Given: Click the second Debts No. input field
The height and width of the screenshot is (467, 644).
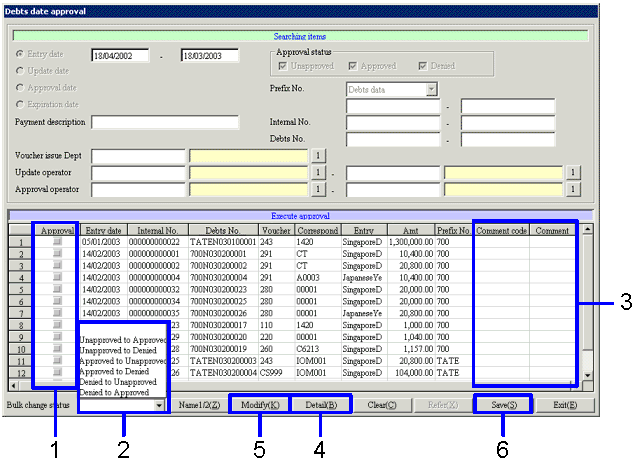Looking at the screenshot, I should pyautogui.click(x=508, y=139).
